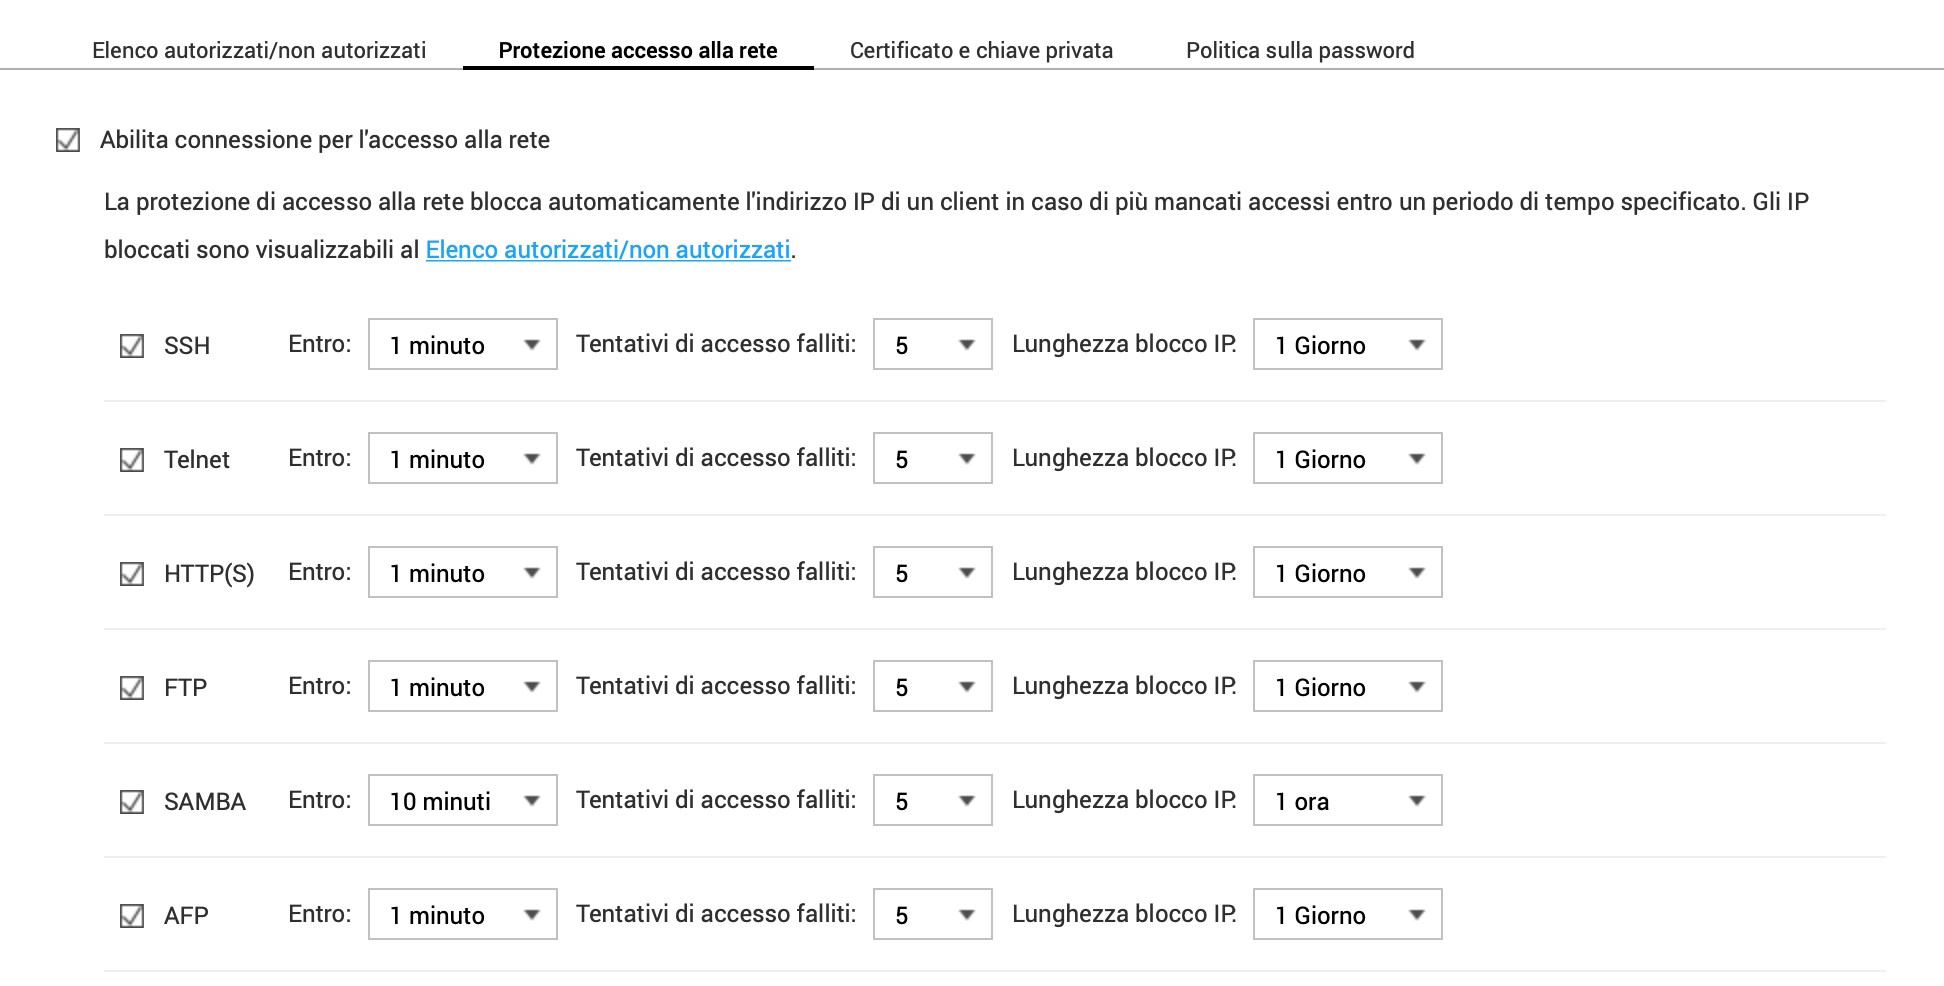
Task: Uncheck the SAMBA checkbox
Action: tap(132, 802)
